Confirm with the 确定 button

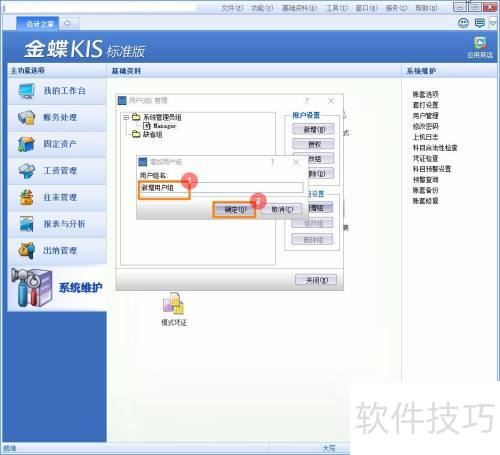click(x=235, y=209)
